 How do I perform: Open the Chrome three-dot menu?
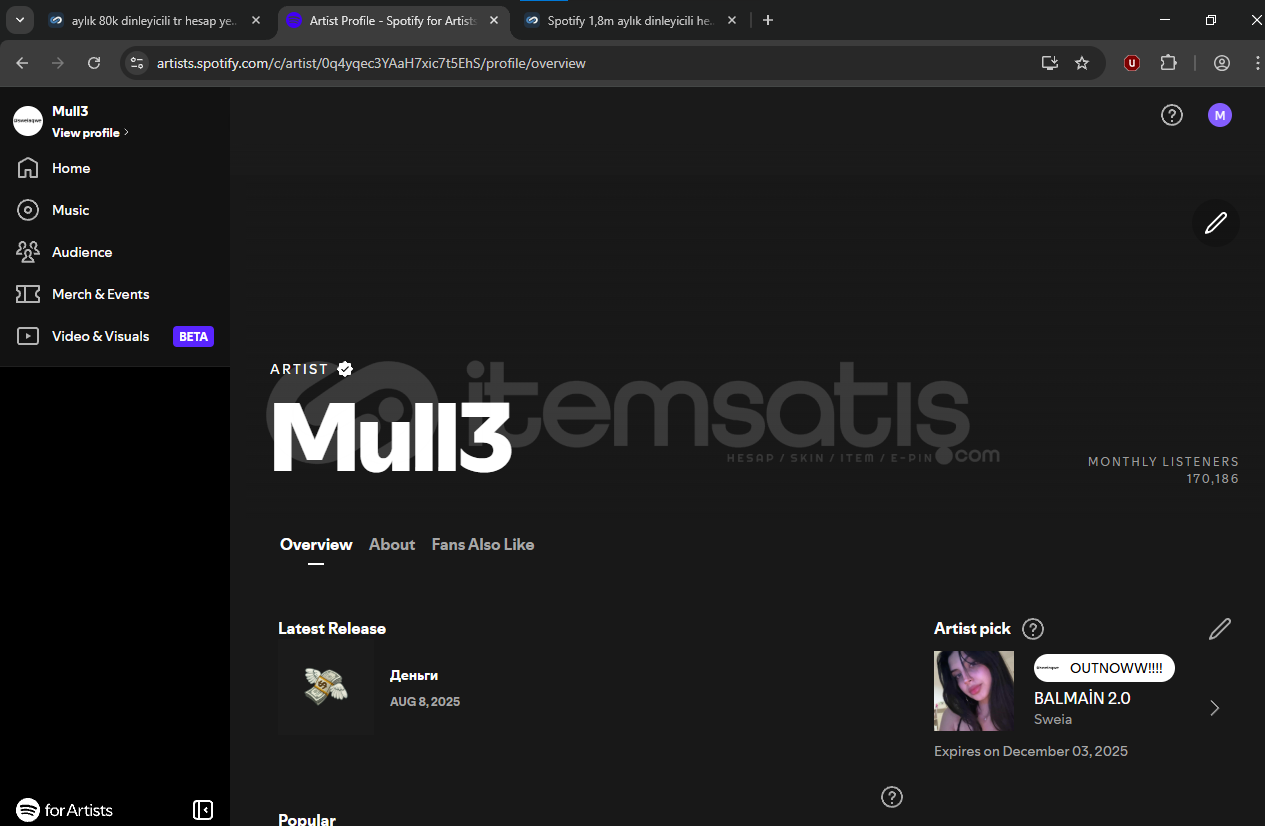[1257, 63]
